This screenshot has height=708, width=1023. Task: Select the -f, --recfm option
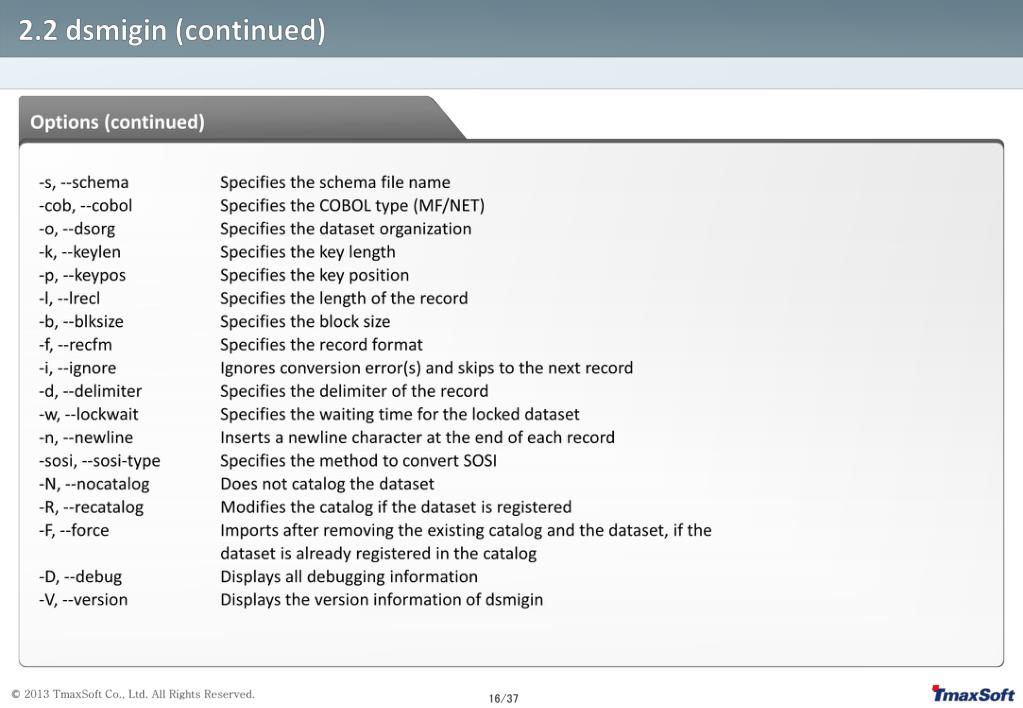coord(75,345)
